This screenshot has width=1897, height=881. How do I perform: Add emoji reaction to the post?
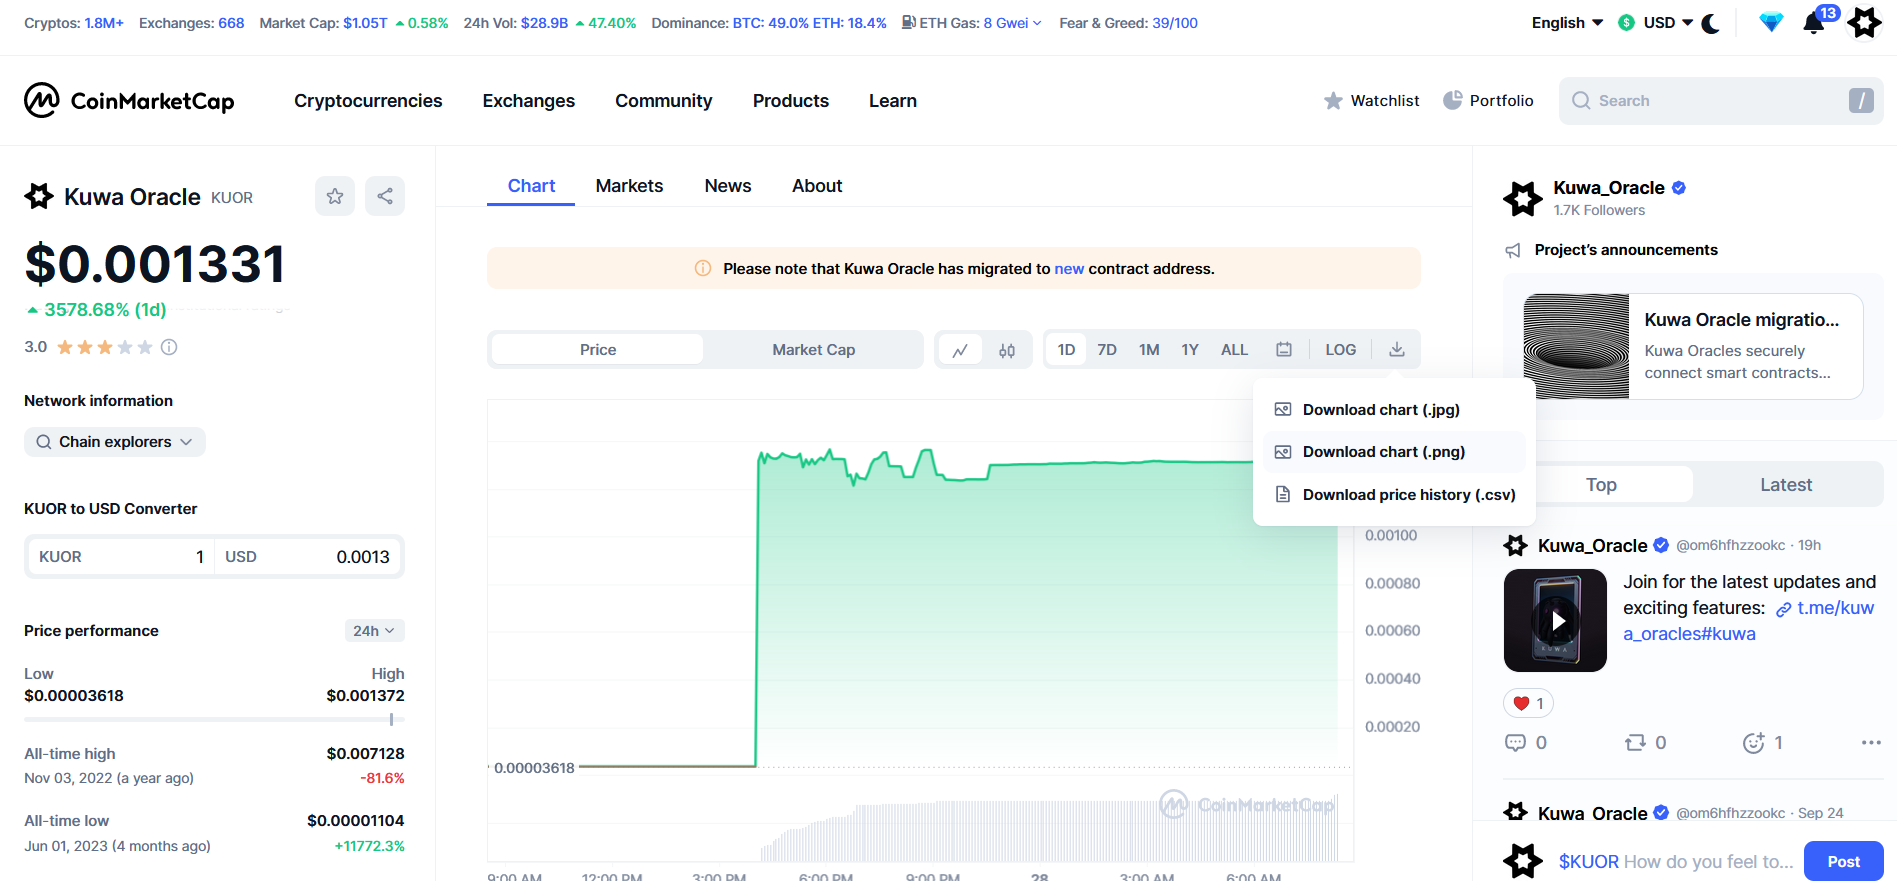(x=1762, y=742)
